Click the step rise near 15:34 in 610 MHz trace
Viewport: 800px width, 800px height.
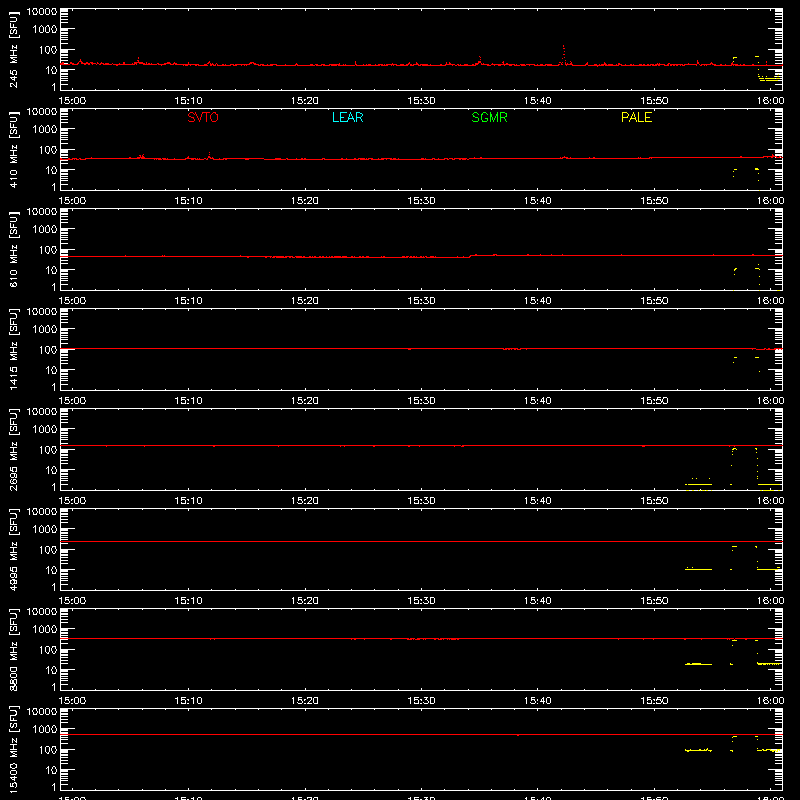pyautogui.click(x=472, y=256)
